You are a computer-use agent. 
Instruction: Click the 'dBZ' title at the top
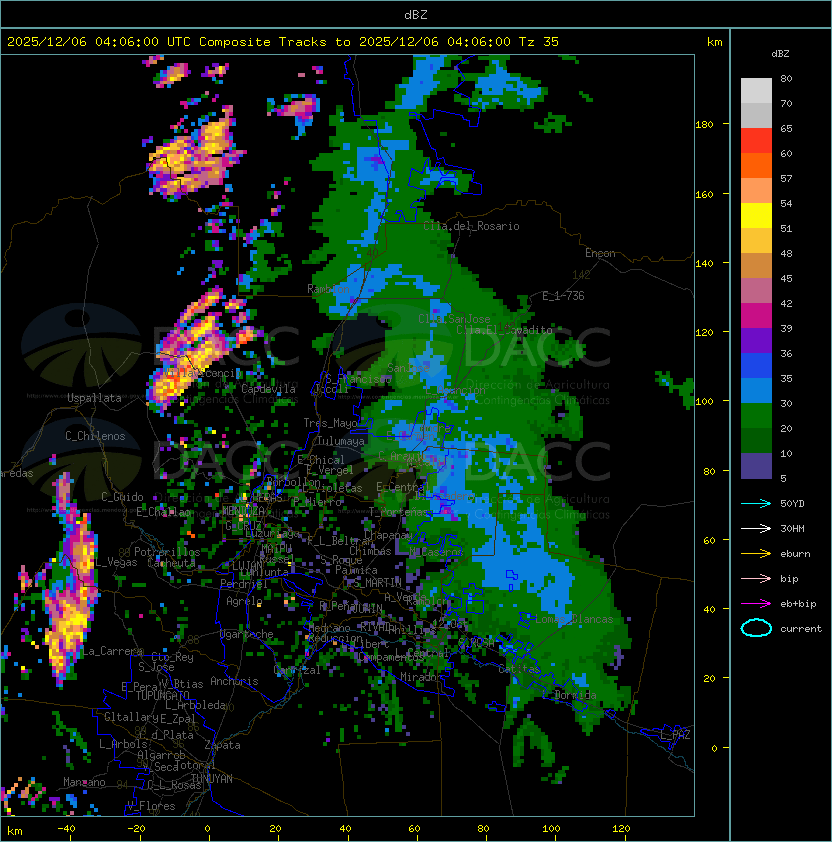(416, 15)
